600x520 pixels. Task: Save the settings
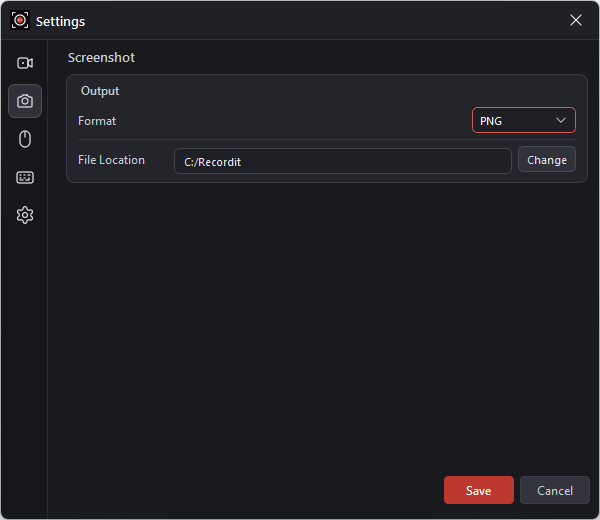[478, 490]
